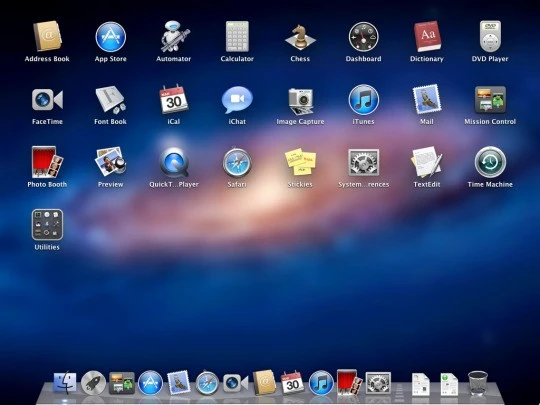Open the Stickies app
Screen dimensions: 540x405
[300, 162]
